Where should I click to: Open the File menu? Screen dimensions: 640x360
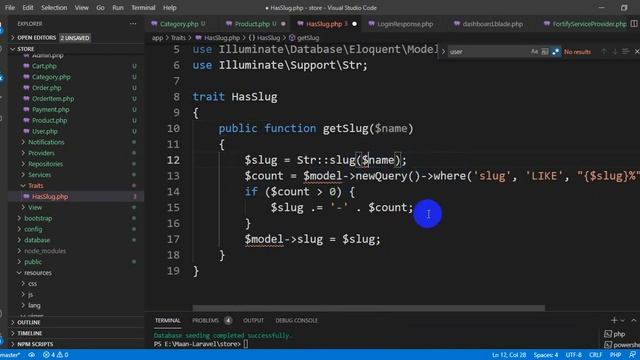coord(10,8)
